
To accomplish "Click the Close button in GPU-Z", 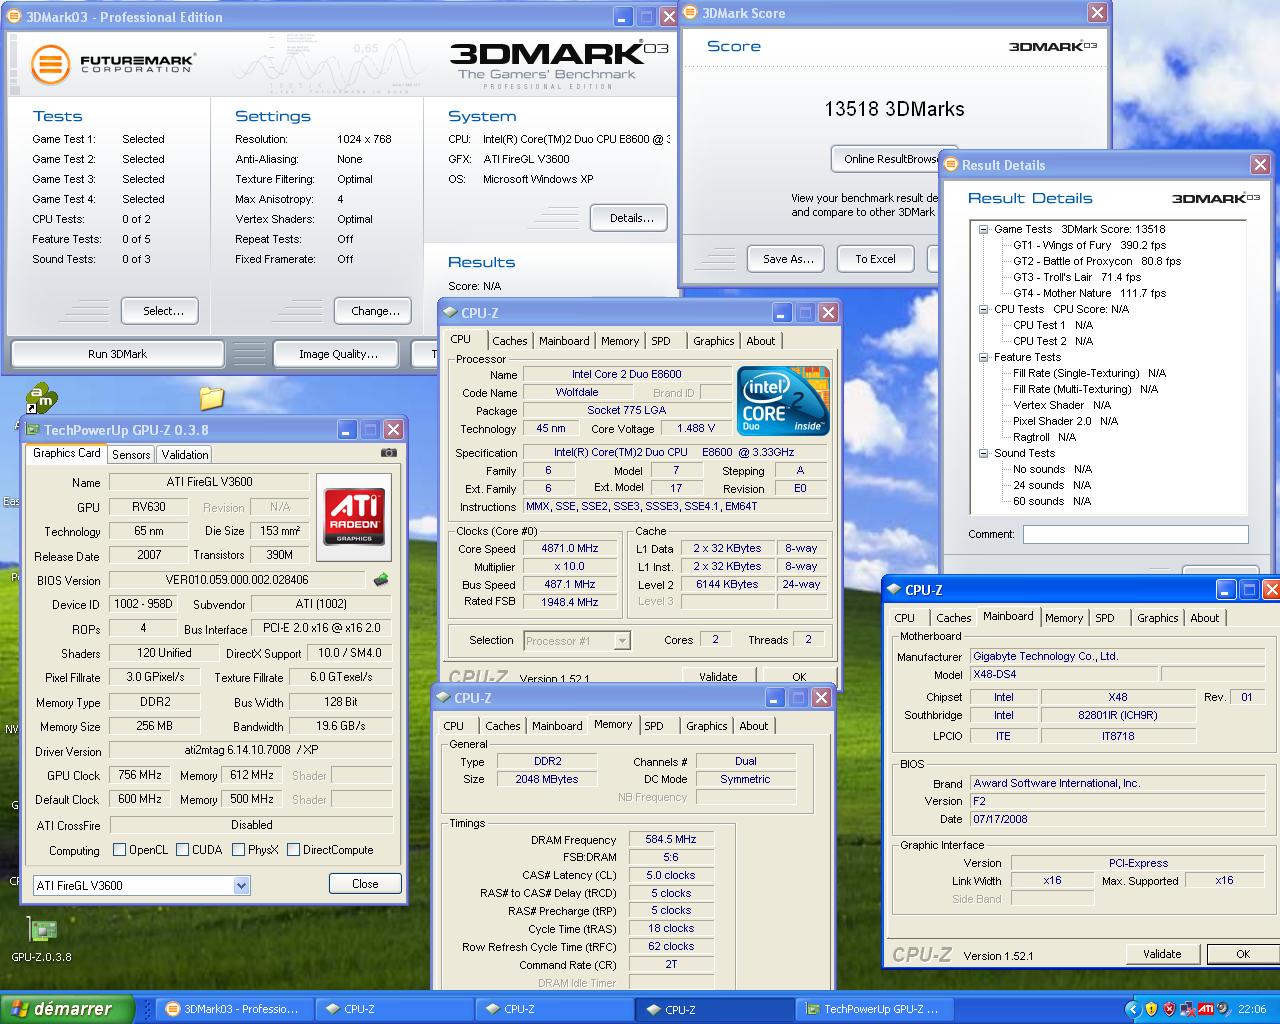I will point(365,884).
